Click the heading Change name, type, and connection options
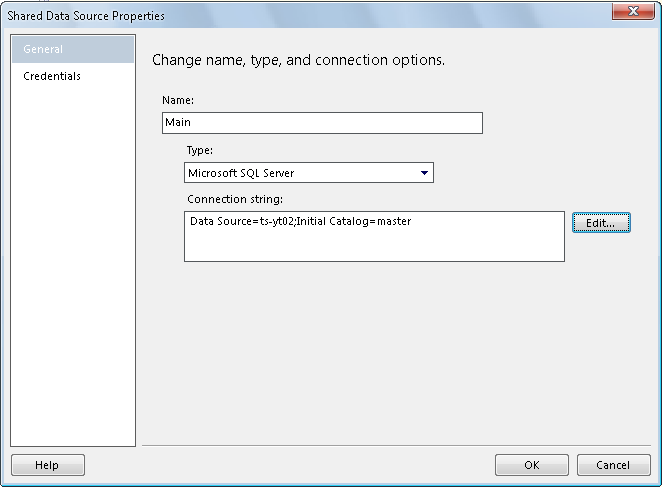Screen dimensions: 662x487 [298, 60]
